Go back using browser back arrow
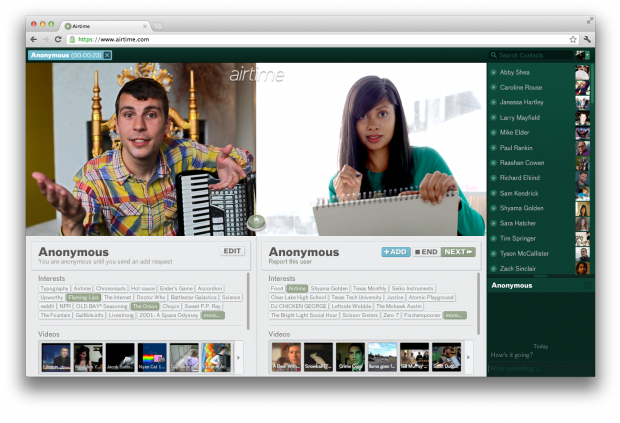Image resolution: width=620 pixels, height=423 pixels. (x=34, y=40)
